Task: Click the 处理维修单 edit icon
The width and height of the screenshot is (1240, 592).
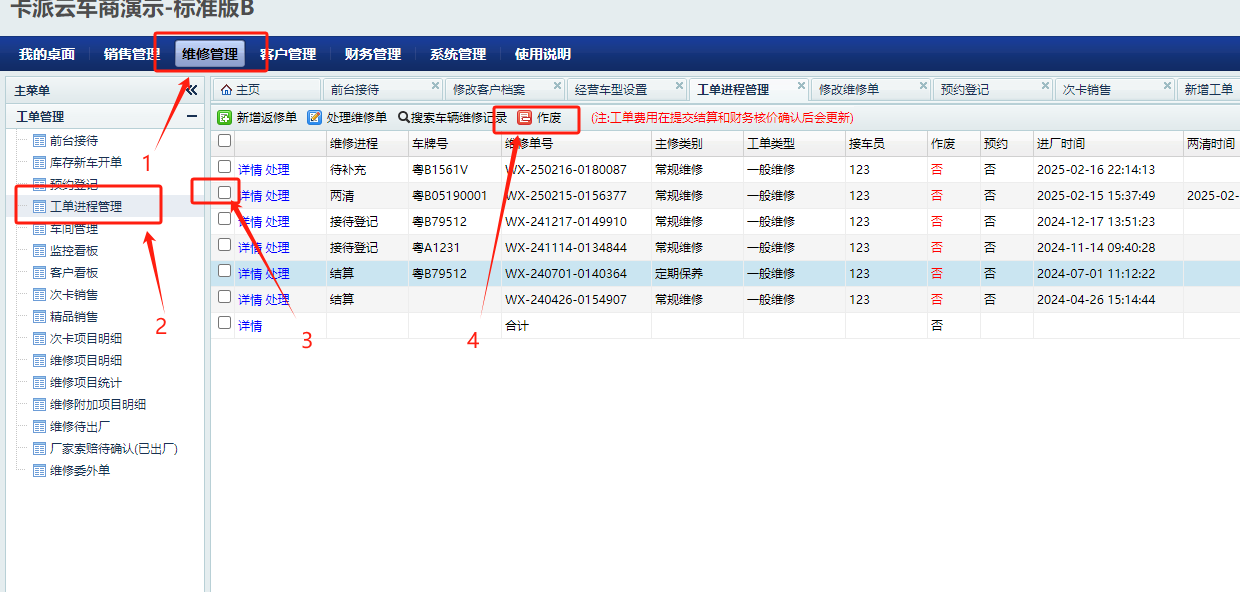Action: (315, 117)
